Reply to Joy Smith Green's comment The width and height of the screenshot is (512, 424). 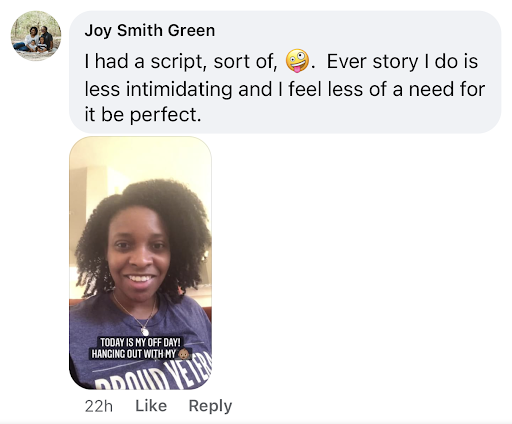coord(210,406)
